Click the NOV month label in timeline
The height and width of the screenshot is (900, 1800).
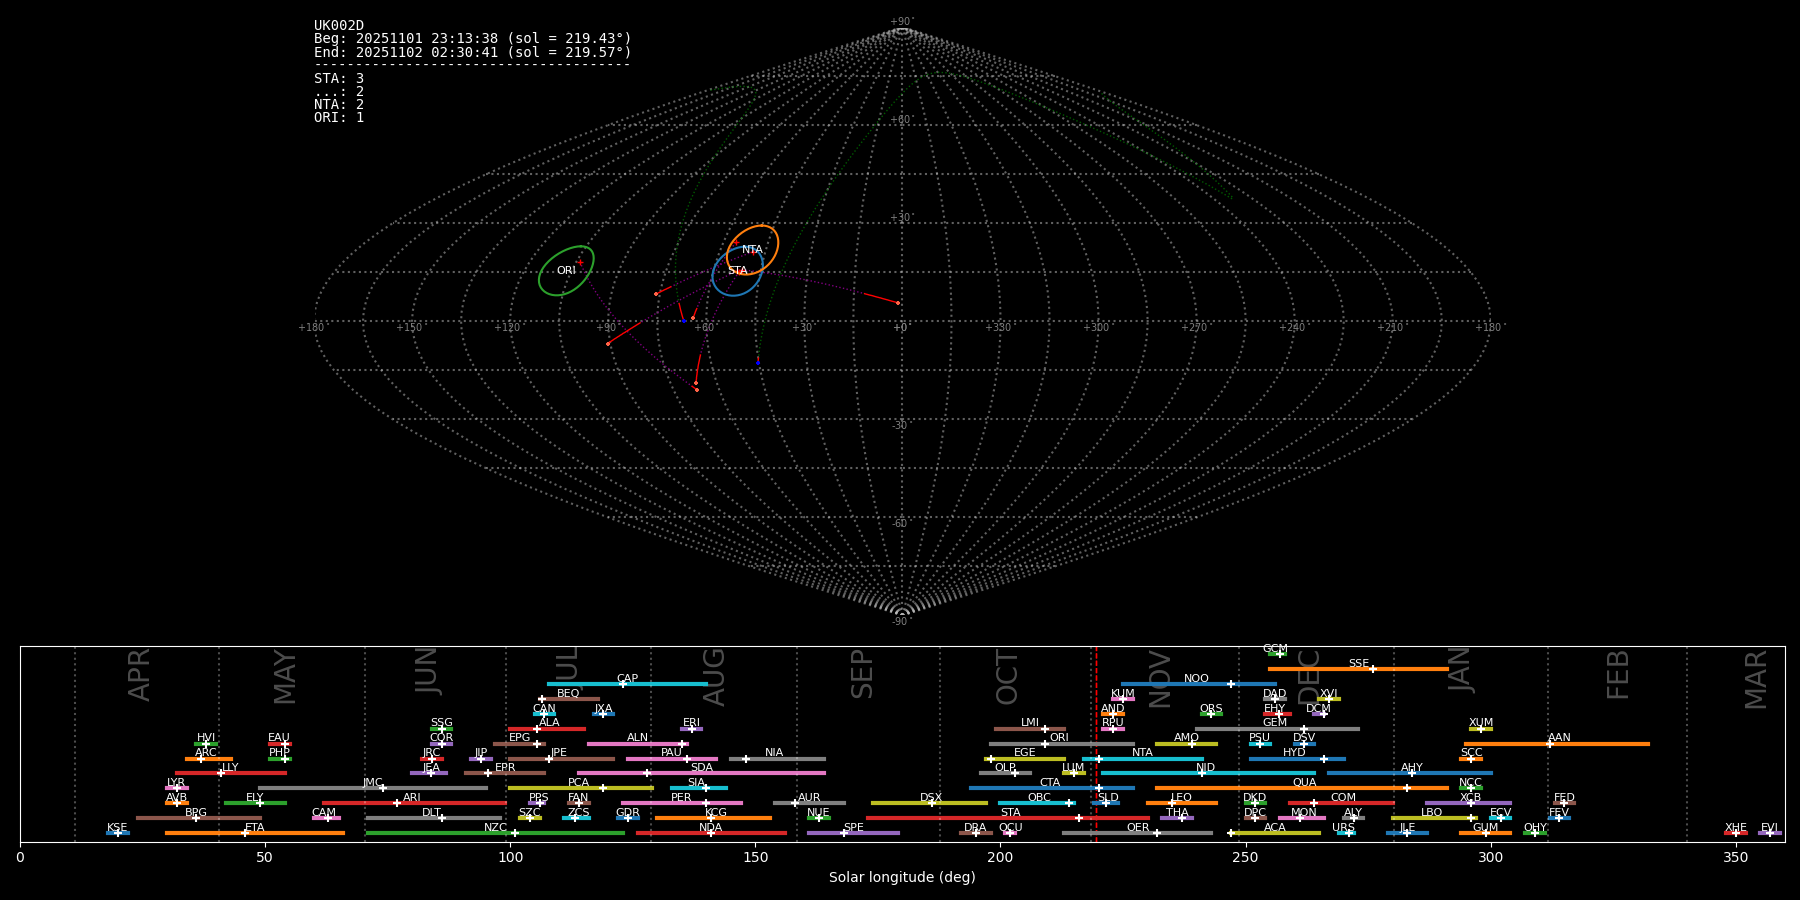(x=1160, y=679)
